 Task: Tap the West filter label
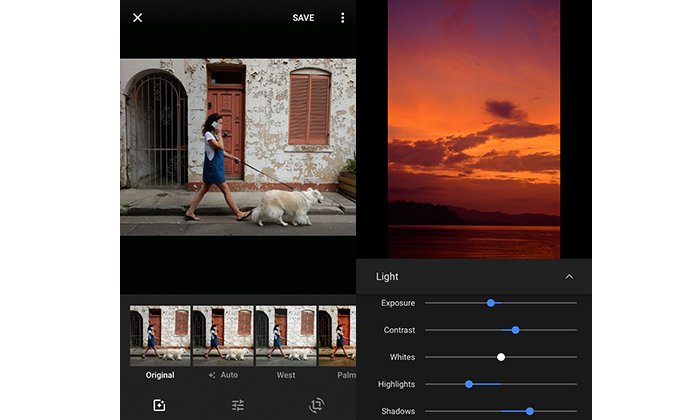pyautogui.click(x=286, y=375)
